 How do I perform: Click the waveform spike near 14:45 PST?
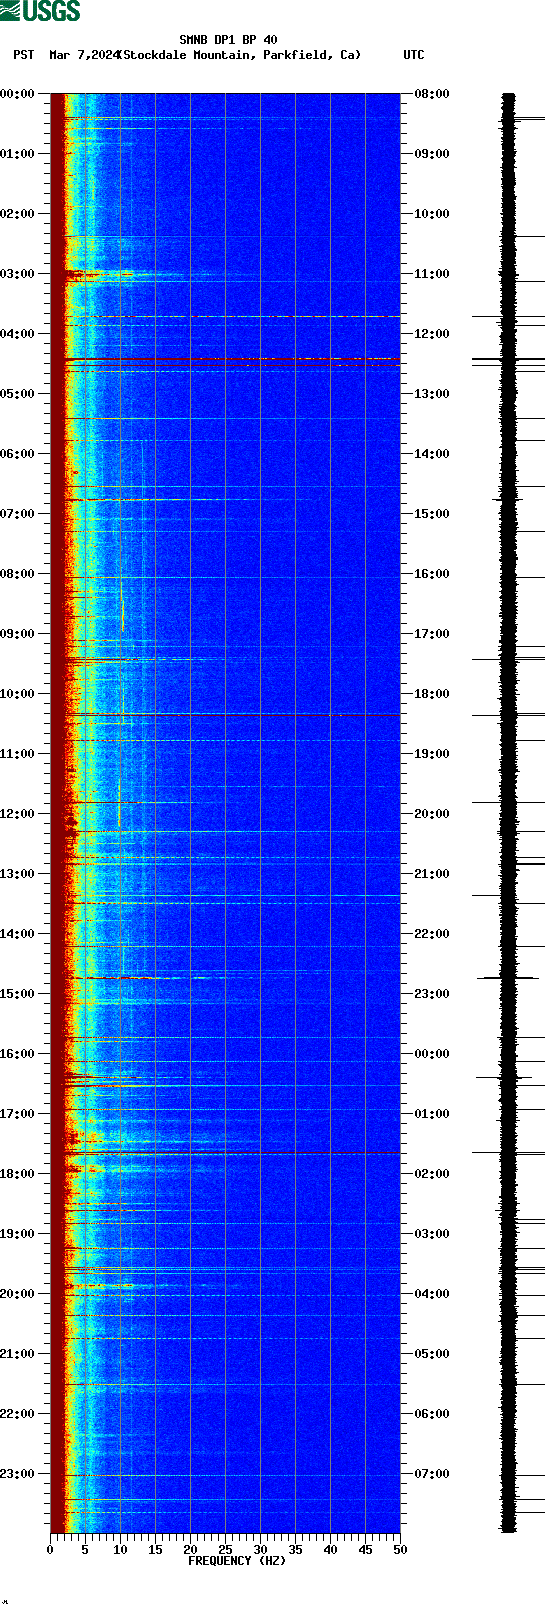[508, 978]
